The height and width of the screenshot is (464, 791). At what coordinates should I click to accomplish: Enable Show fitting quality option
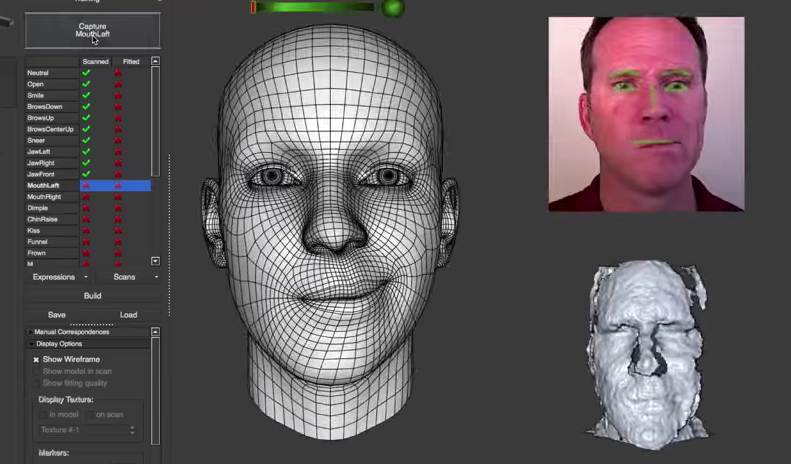pyautogui.click(x=36, y=383)
